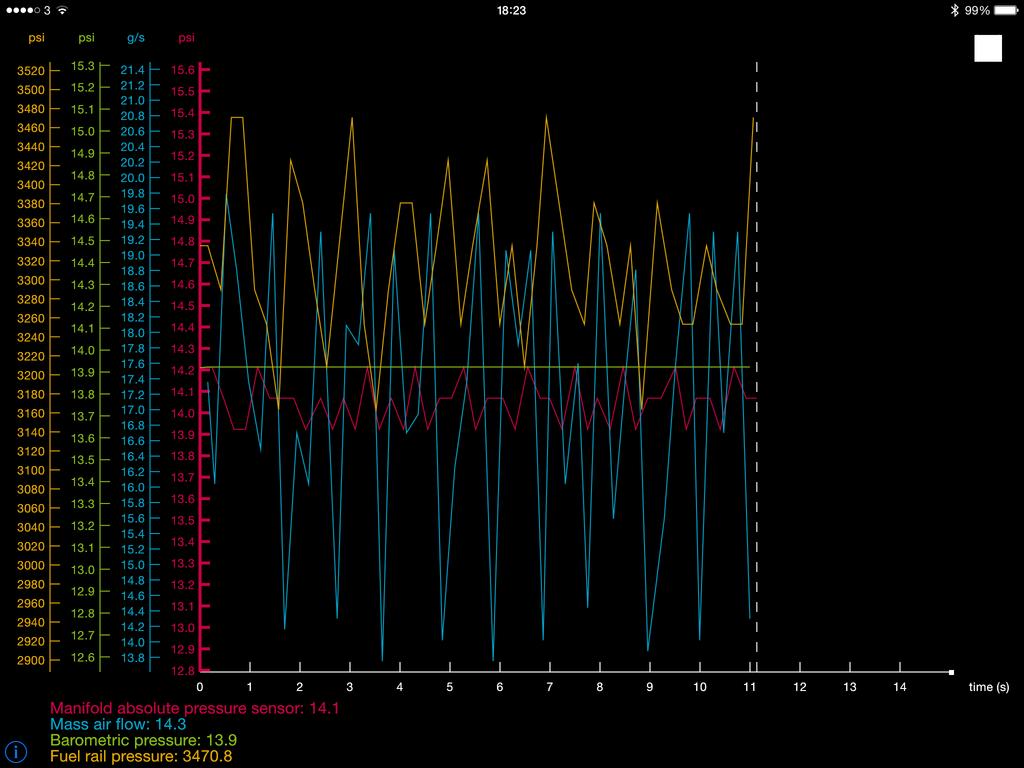Tap the Bluetooth icon in status bar

tap(954, 10)
